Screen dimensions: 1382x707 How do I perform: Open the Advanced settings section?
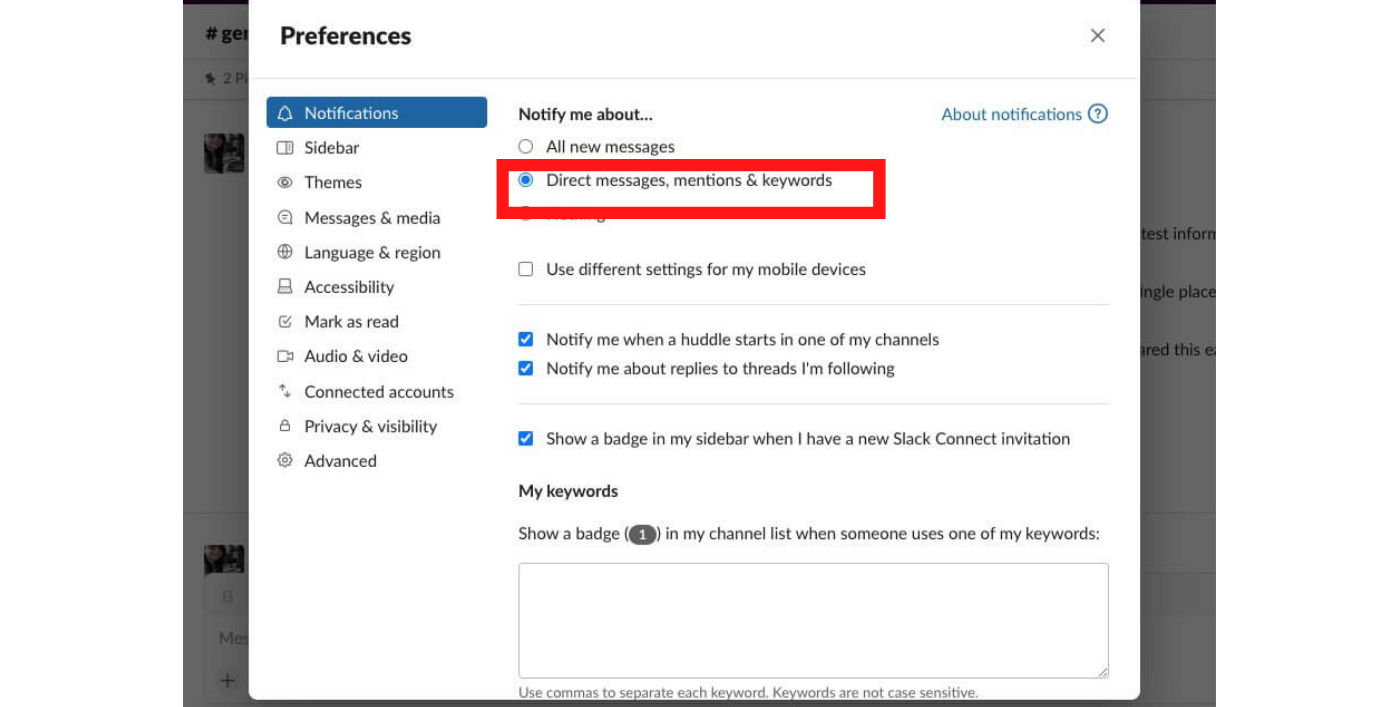(377, 461)
